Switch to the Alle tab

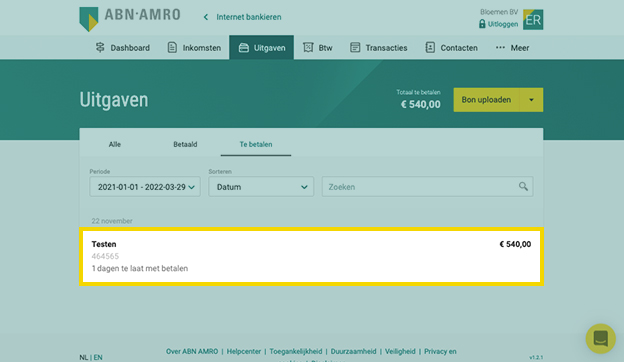point(115,144)
